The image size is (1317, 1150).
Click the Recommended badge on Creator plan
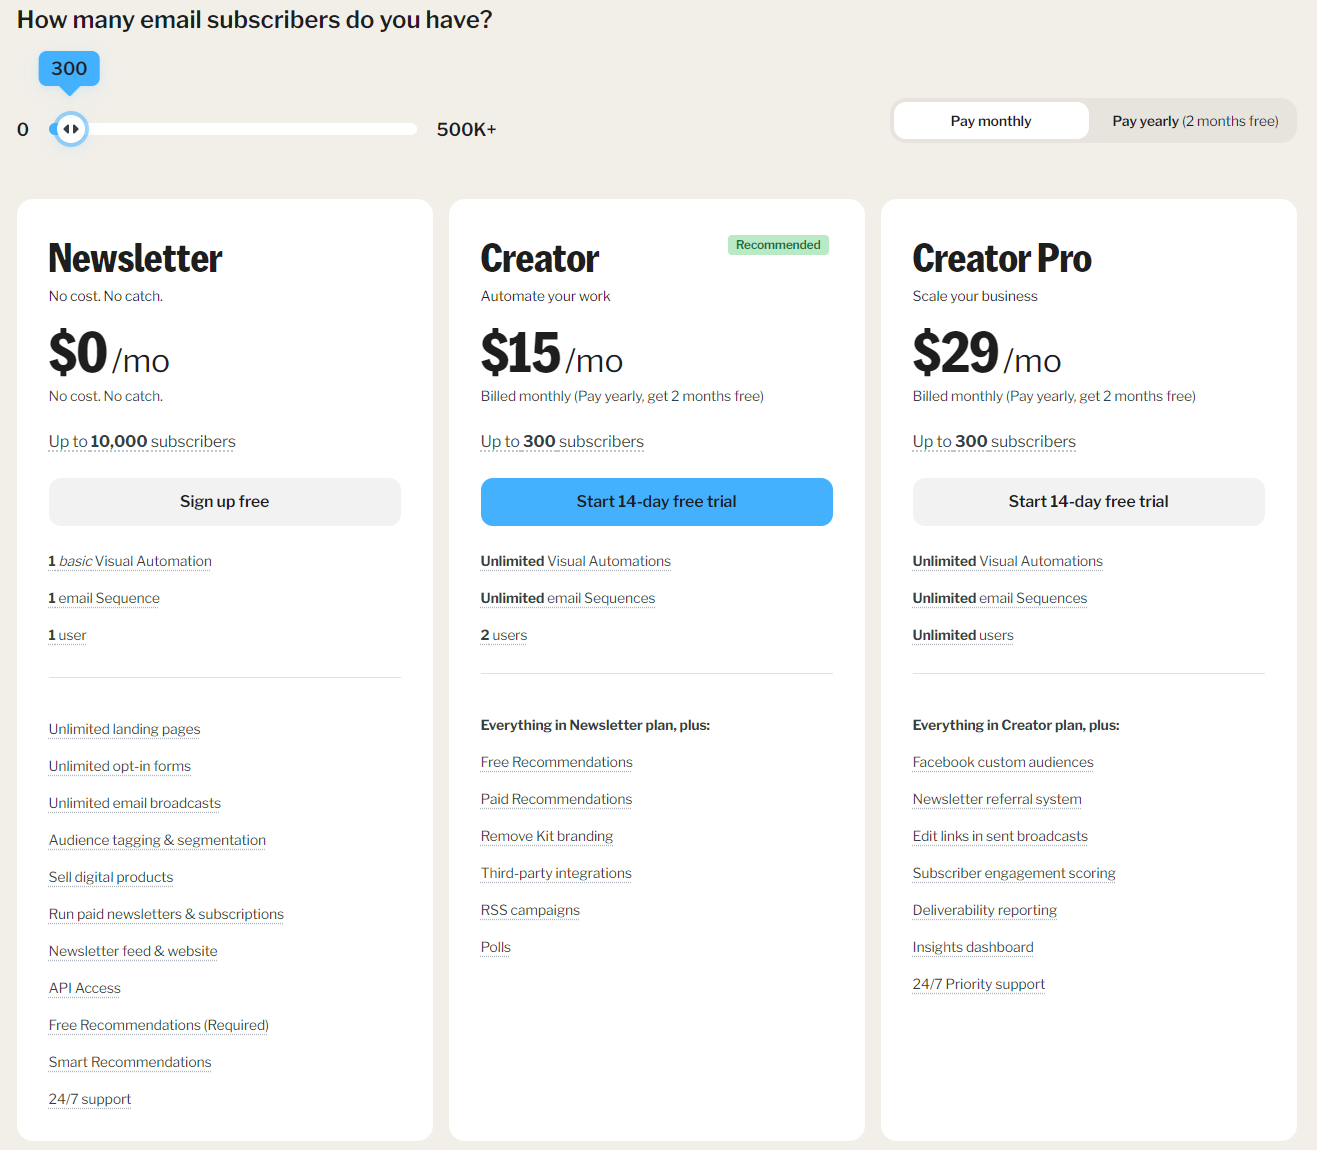point(778,245)
